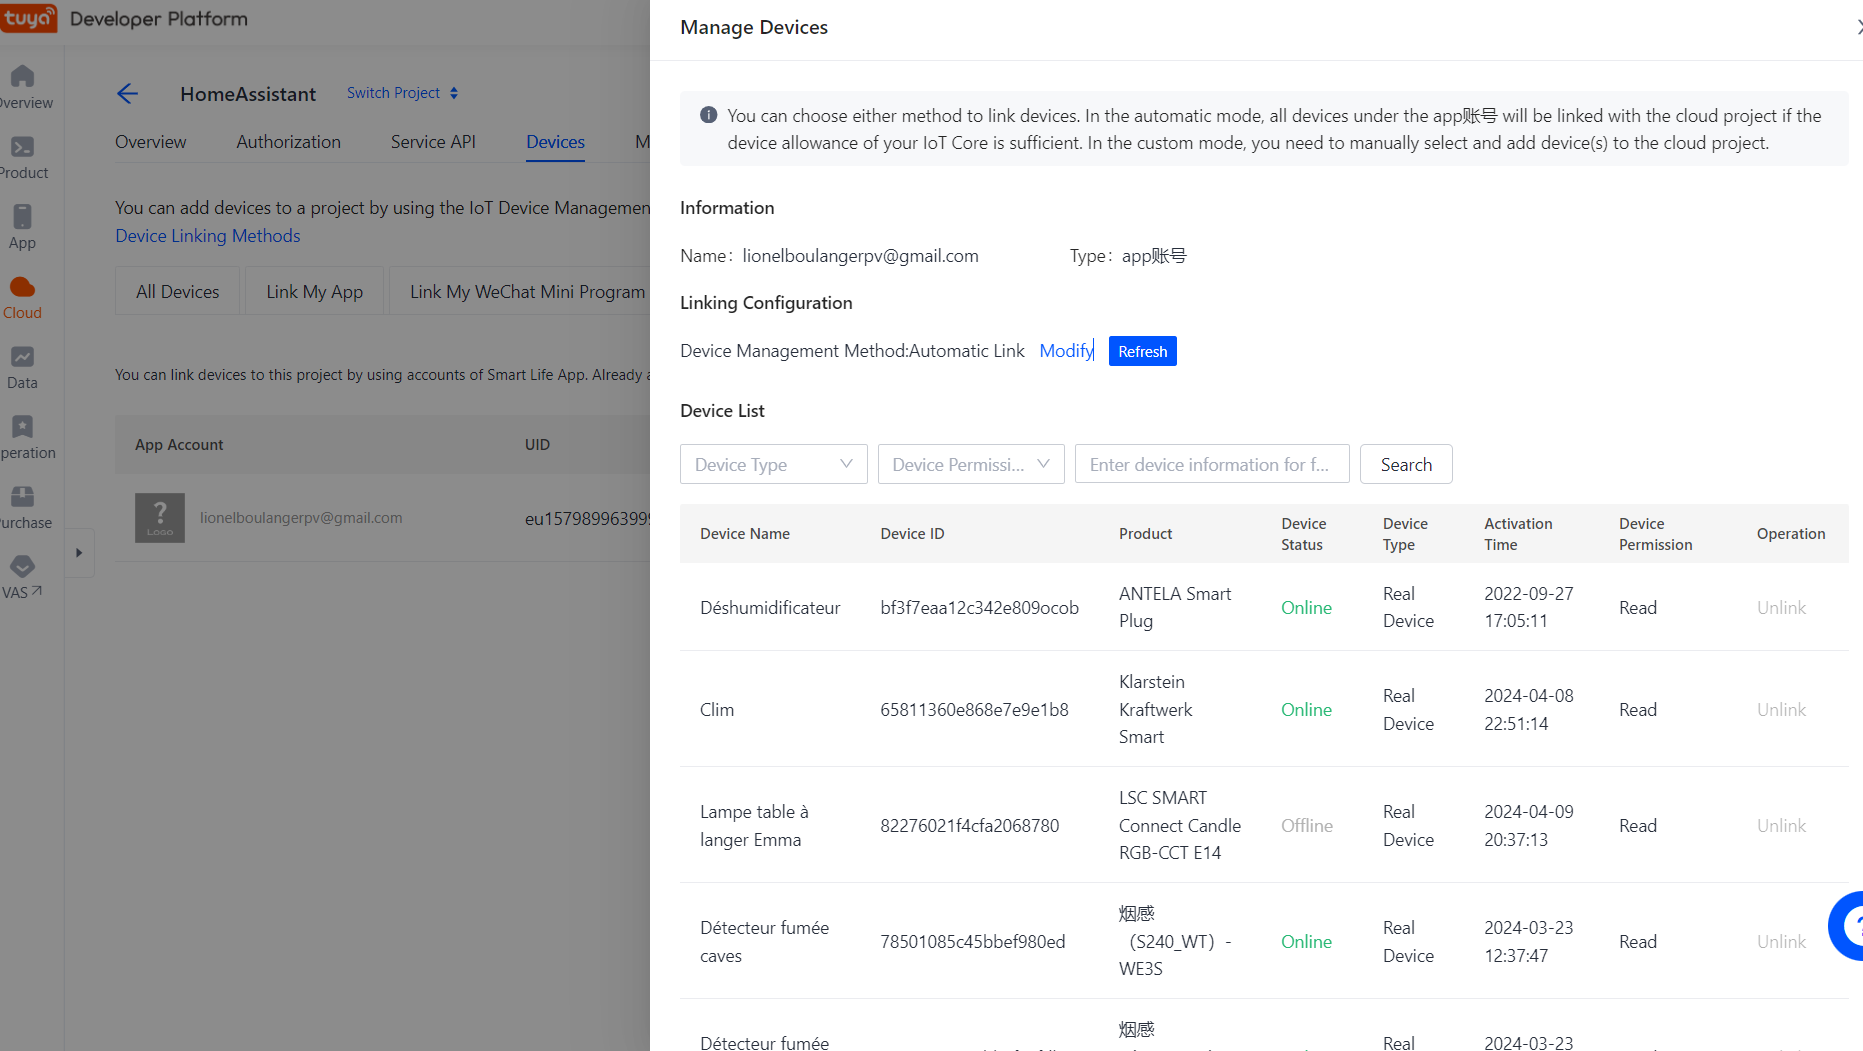
Task: Click the device information search field
Action: (x=1211, y=465)
